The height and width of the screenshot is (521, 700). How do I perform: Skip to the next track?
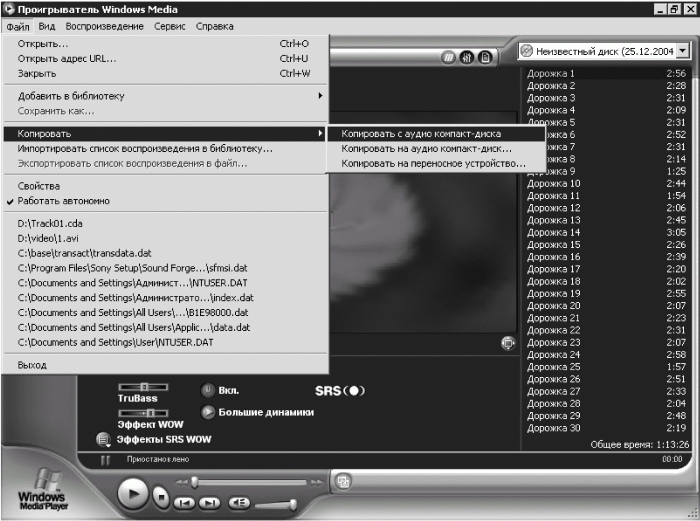click(210, 503)
